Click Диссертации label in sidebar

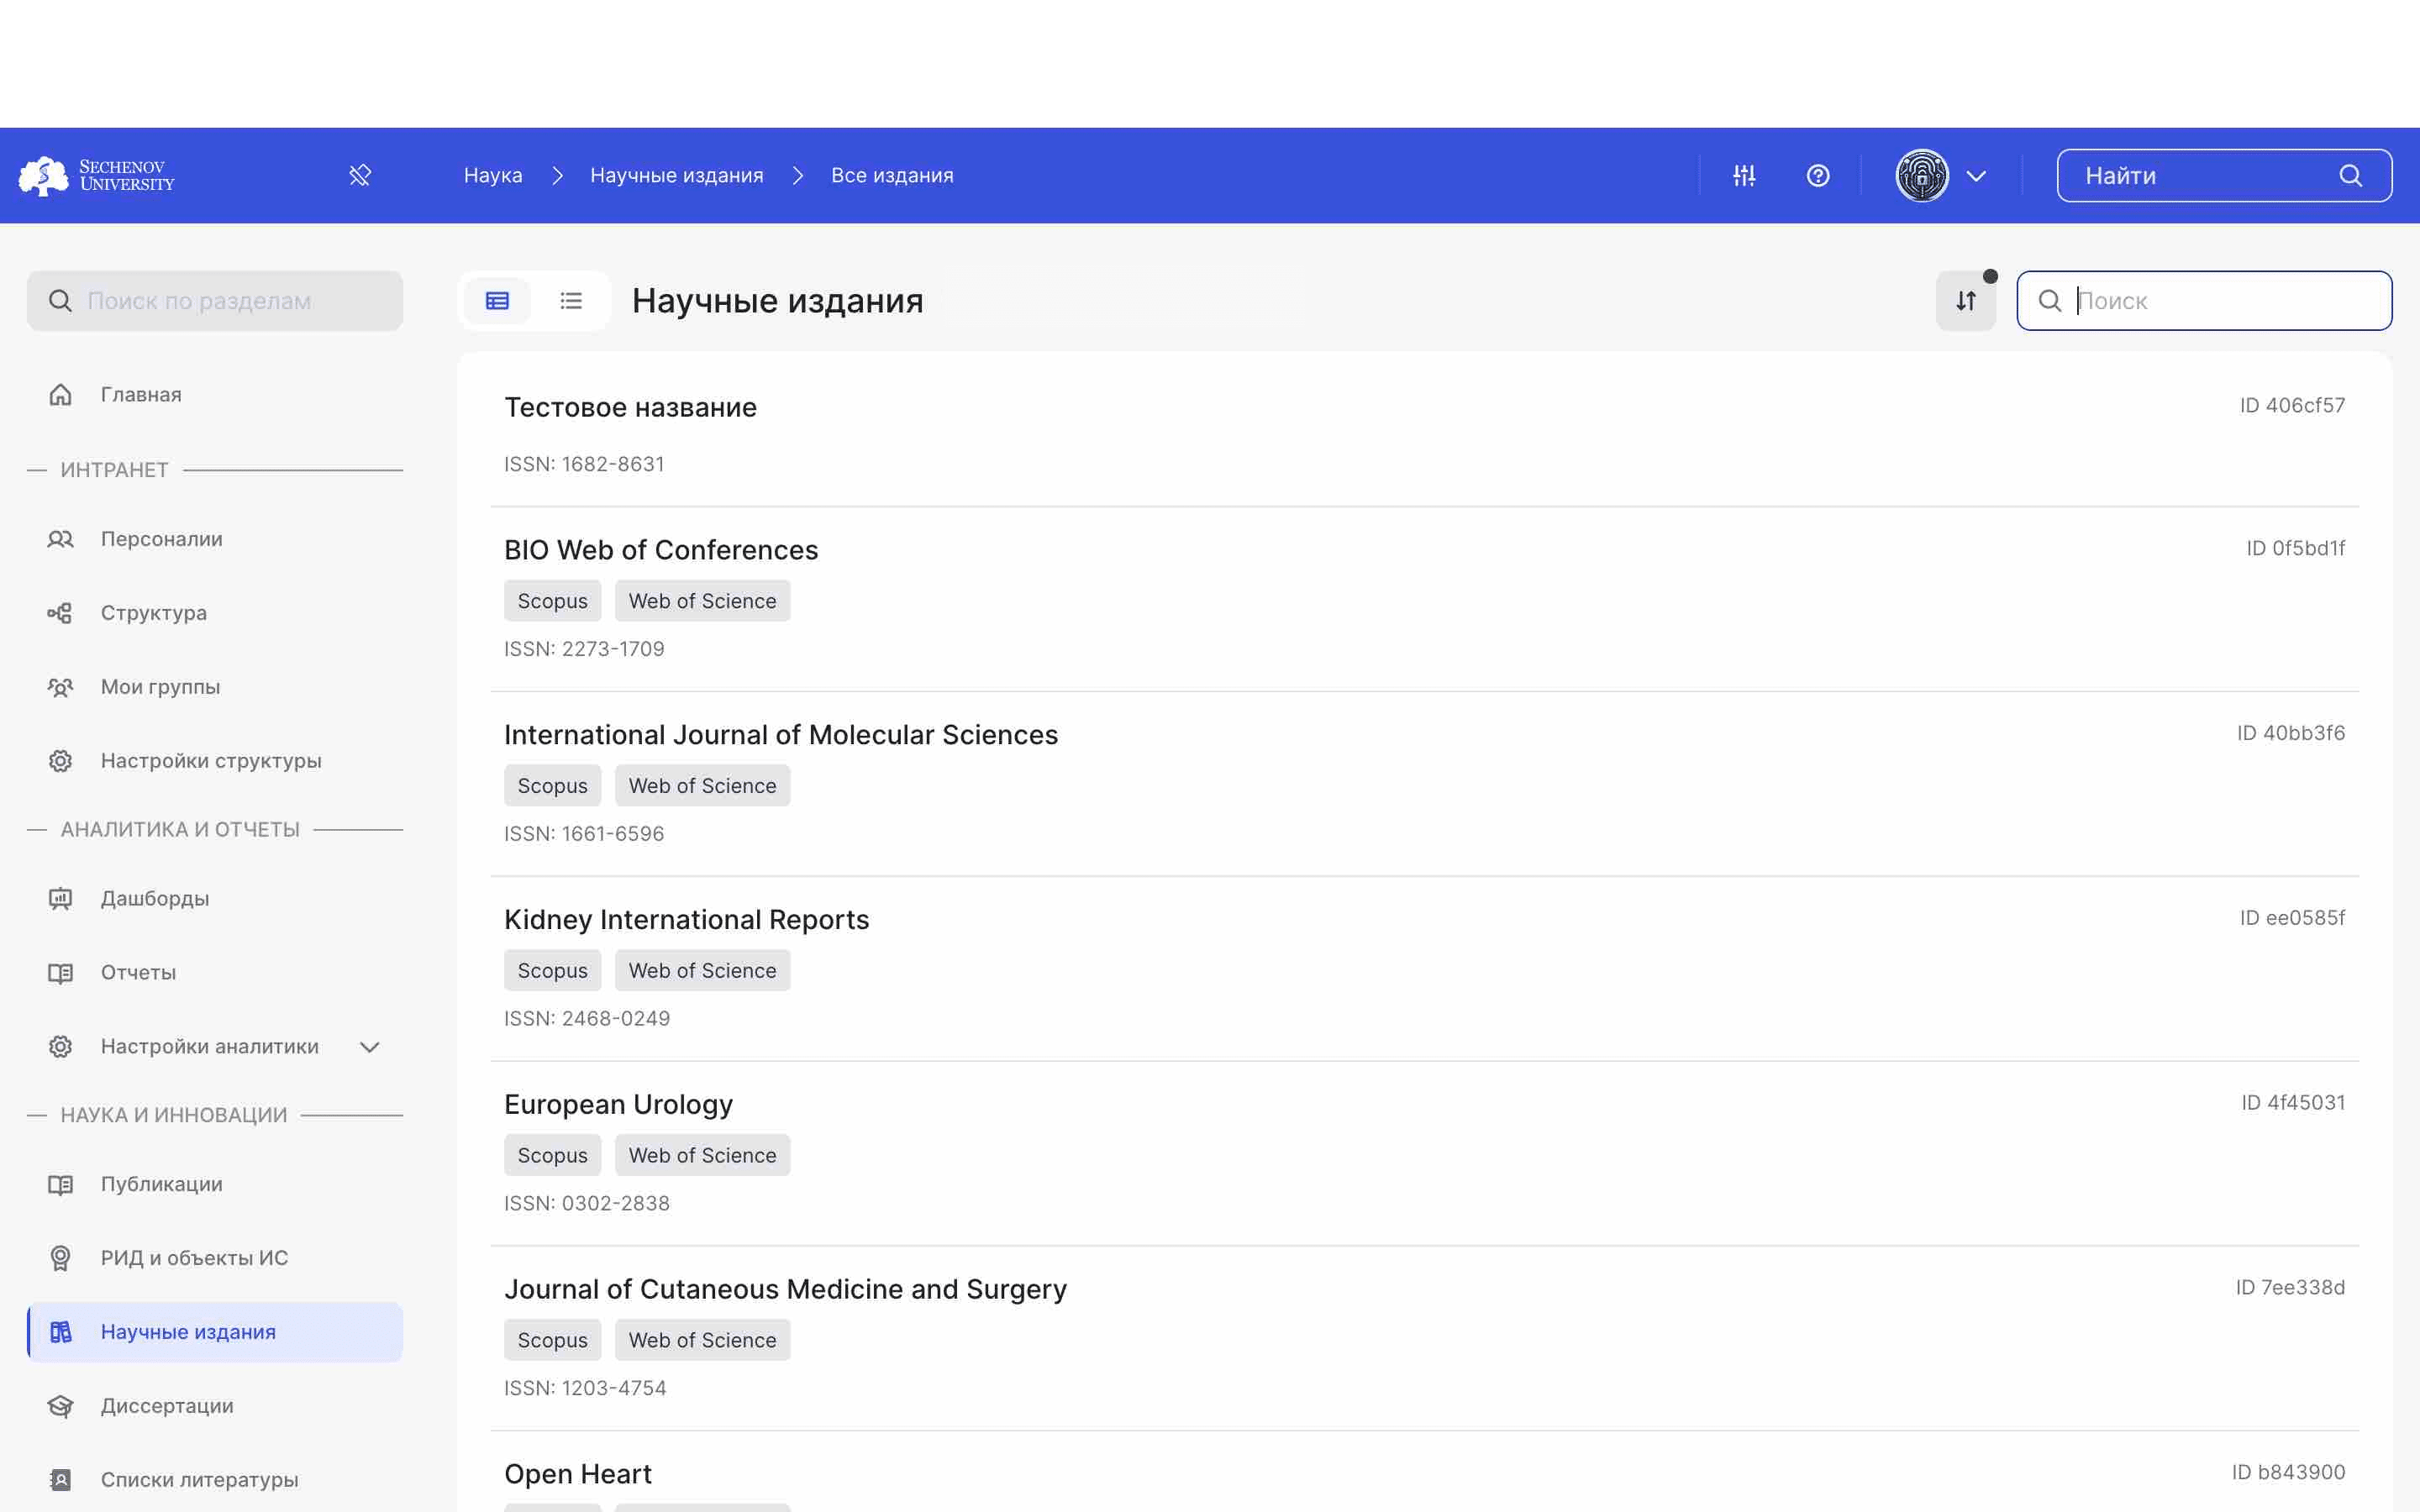167,1407
